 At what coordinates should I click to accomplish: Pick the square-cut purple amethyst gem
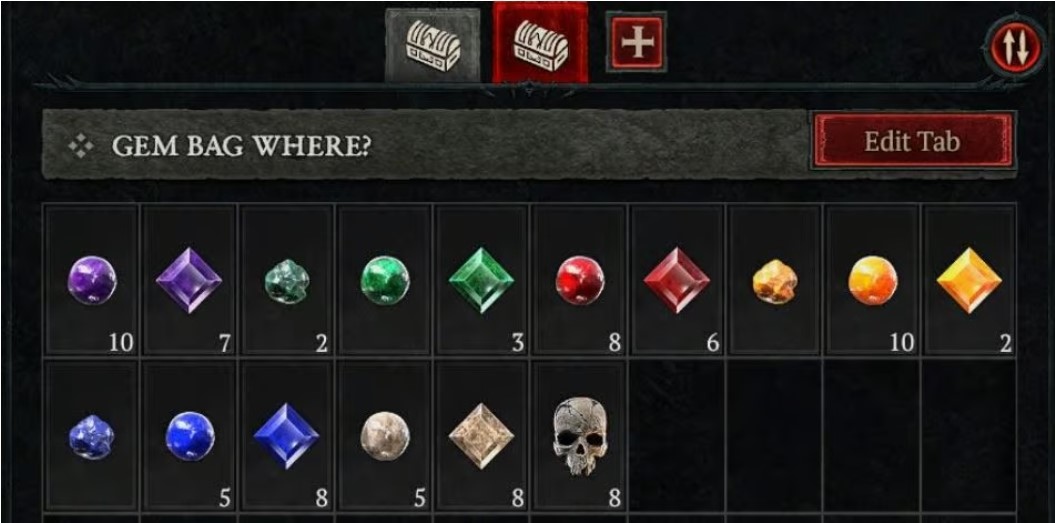pos(189,280)
